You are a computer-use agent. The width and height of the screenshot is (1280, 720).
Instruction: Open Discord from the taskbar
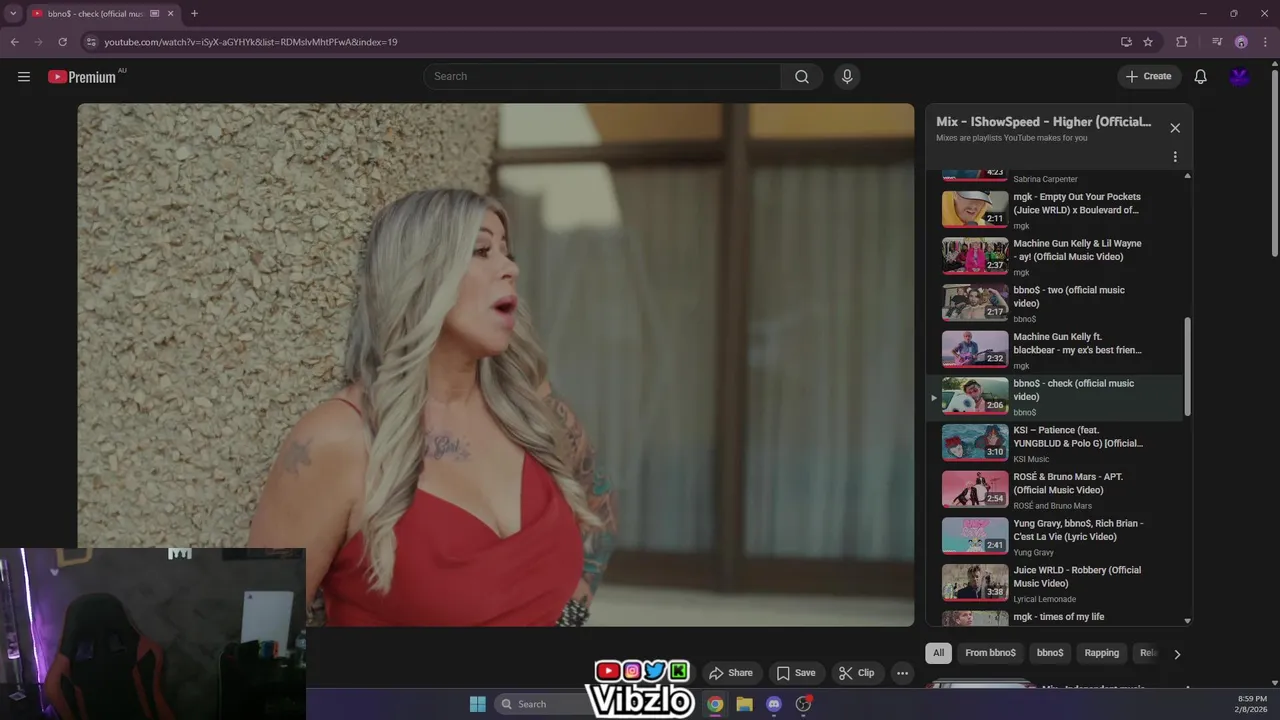(x=773, y=704)
